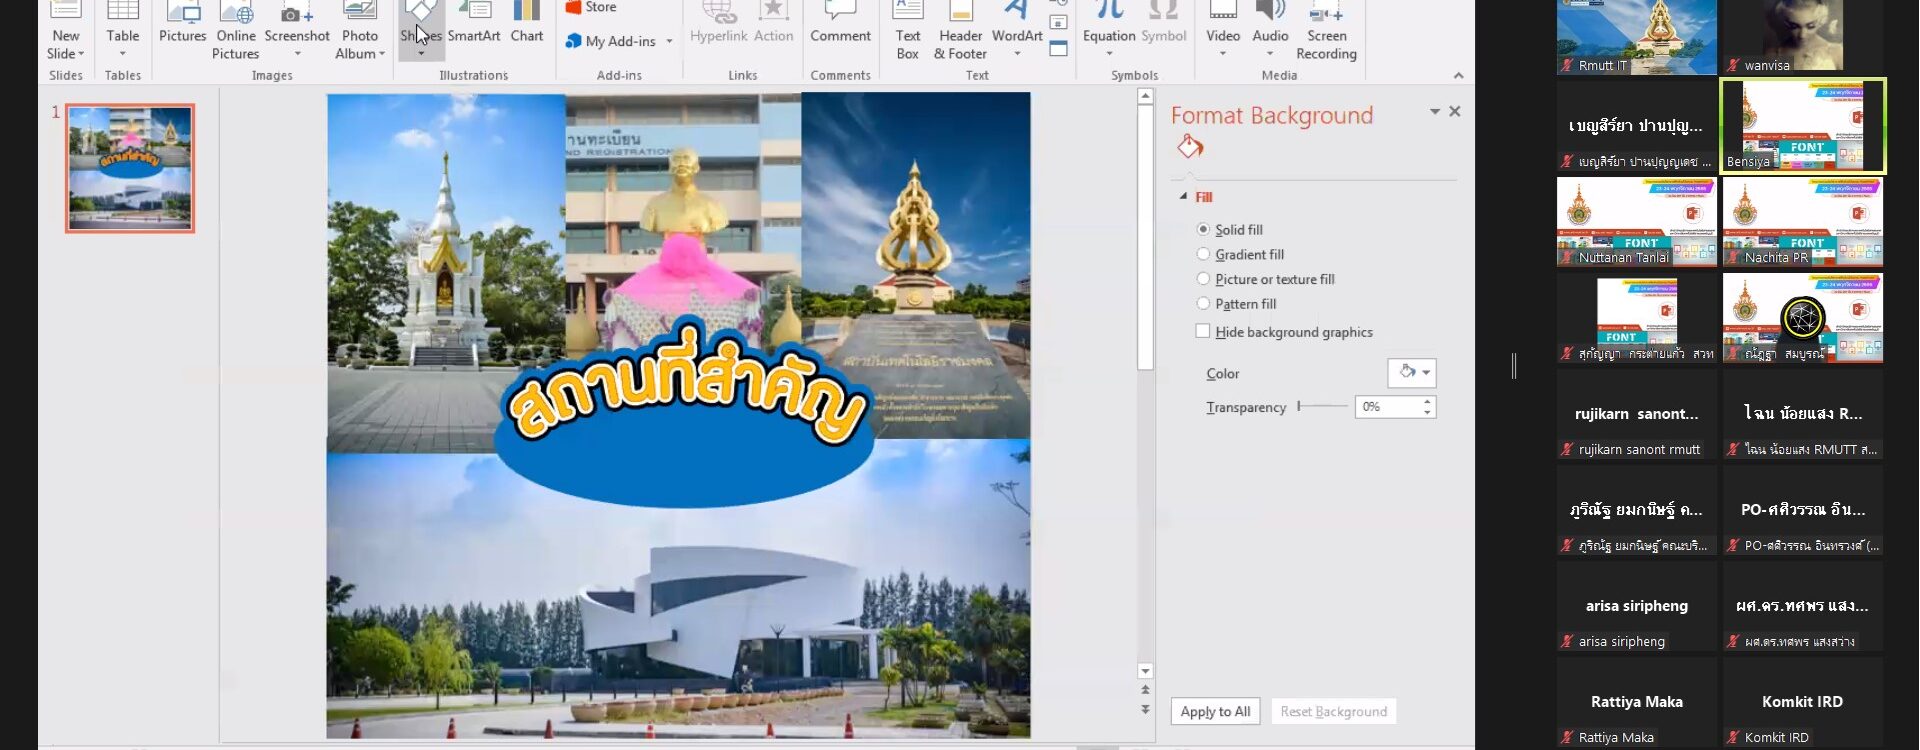Open the Office Store add-ins
Viewport: 1920px width, 750px height.
tap(592, 7)
